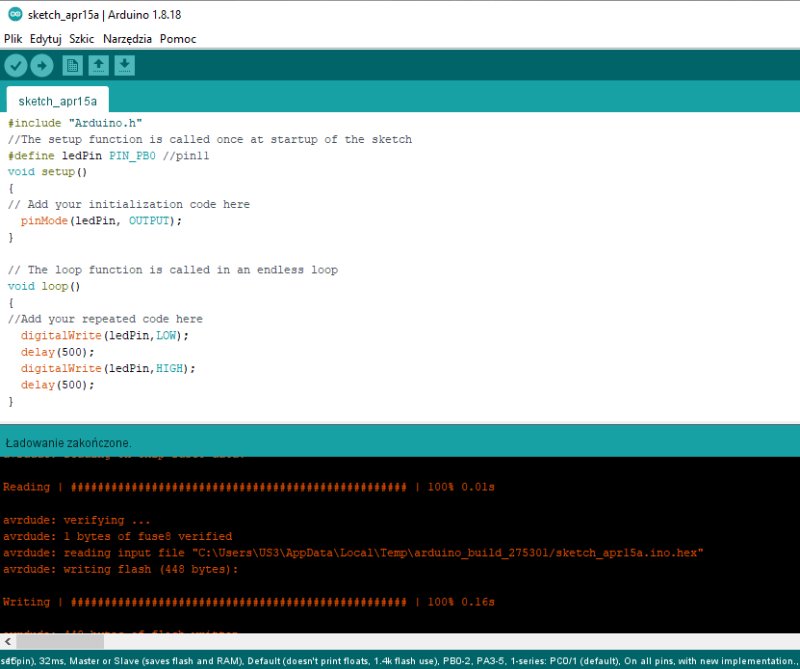
Task: Click the Verify checkmark toolbar icon
Action: (16, 66)
